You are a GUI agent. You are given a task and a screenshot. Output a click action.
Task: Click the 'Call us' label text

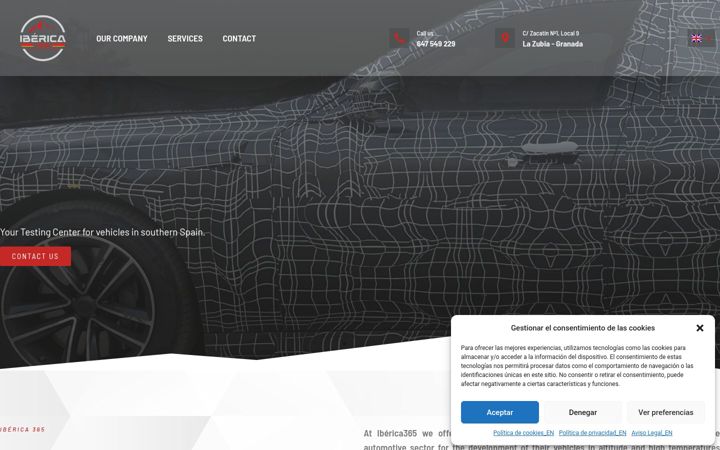click(x=425, y=34)
